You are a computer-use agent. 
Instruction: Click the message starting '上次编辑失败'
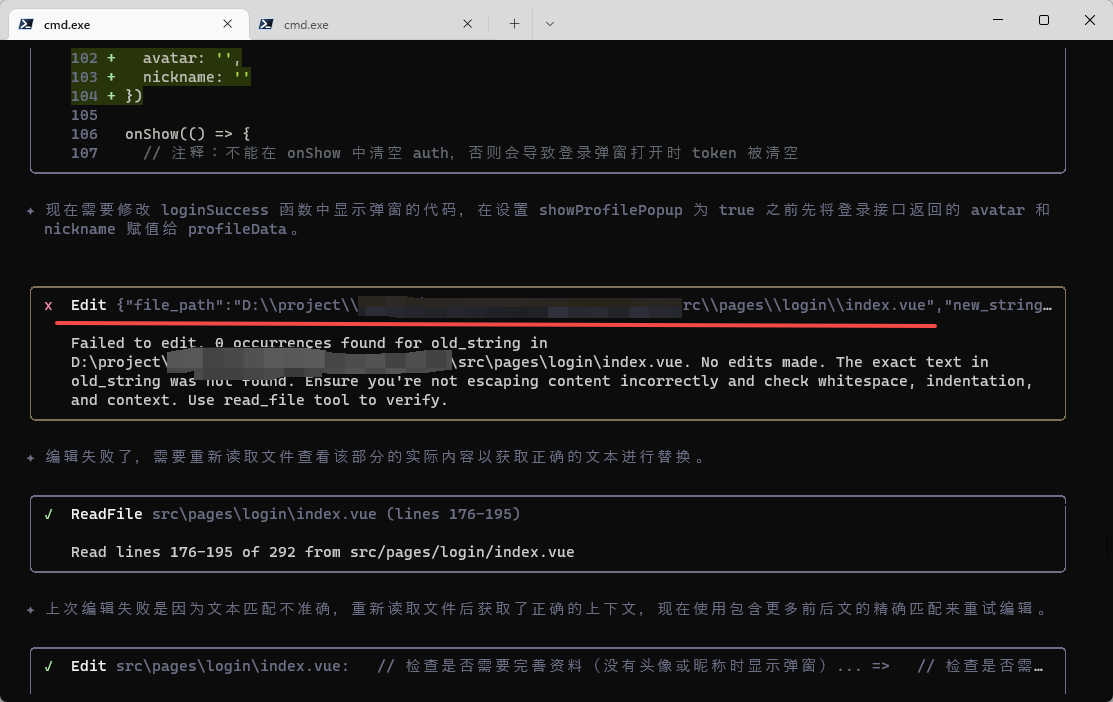547,609
